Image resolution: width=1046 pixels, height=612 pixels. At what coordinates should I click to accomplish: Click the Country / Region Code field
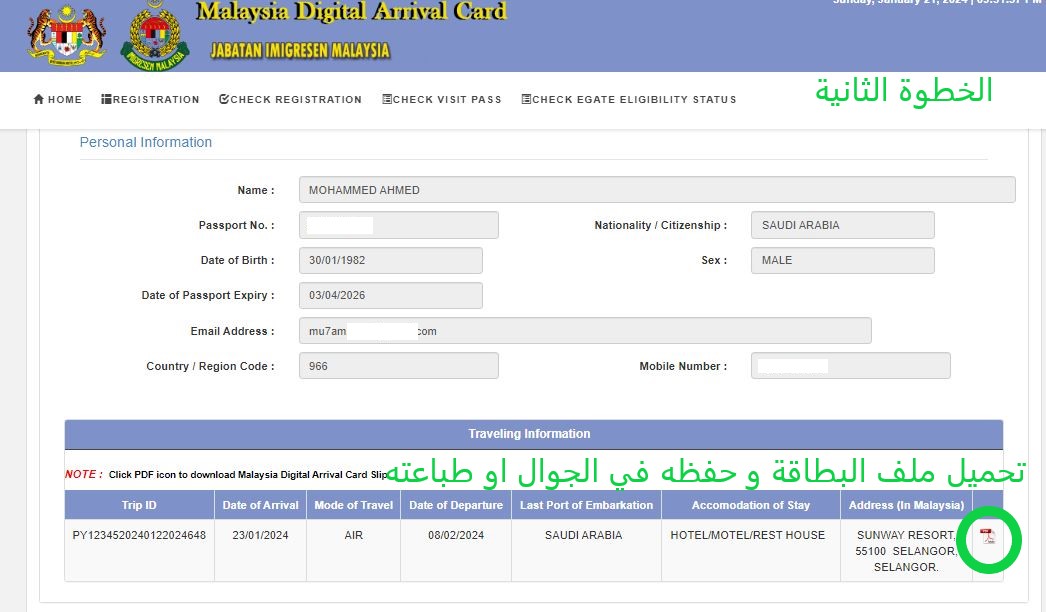[x=398, y=366]
